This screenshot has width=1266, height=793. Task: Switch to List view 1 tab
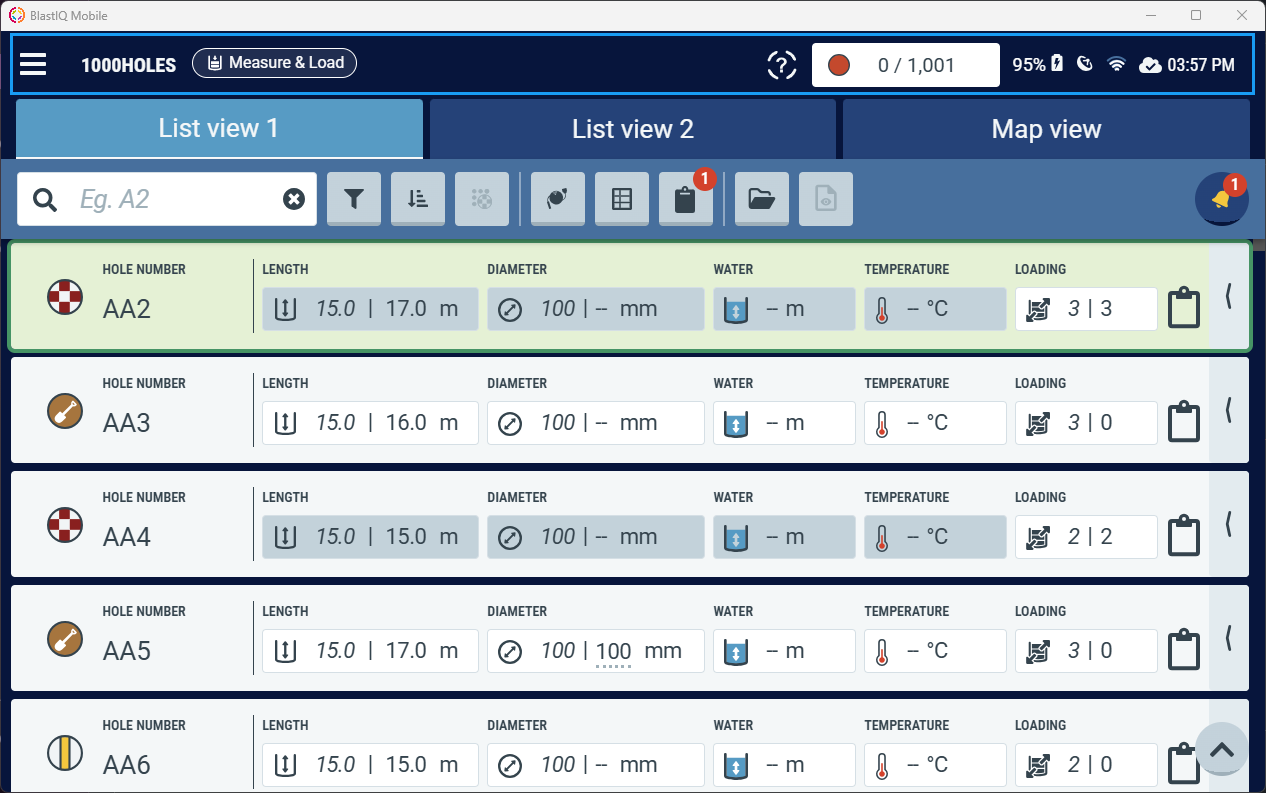coord(219,128)
